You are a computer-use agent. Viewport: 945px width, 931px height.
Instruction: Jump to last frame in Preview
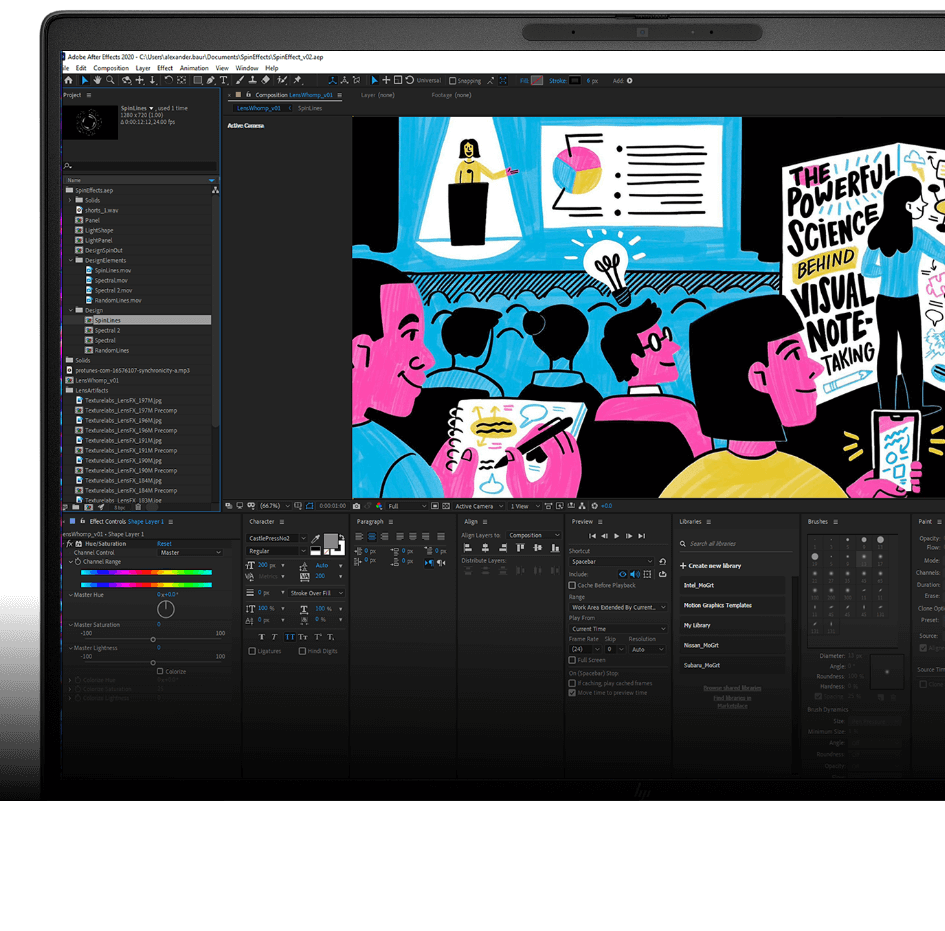642,536
